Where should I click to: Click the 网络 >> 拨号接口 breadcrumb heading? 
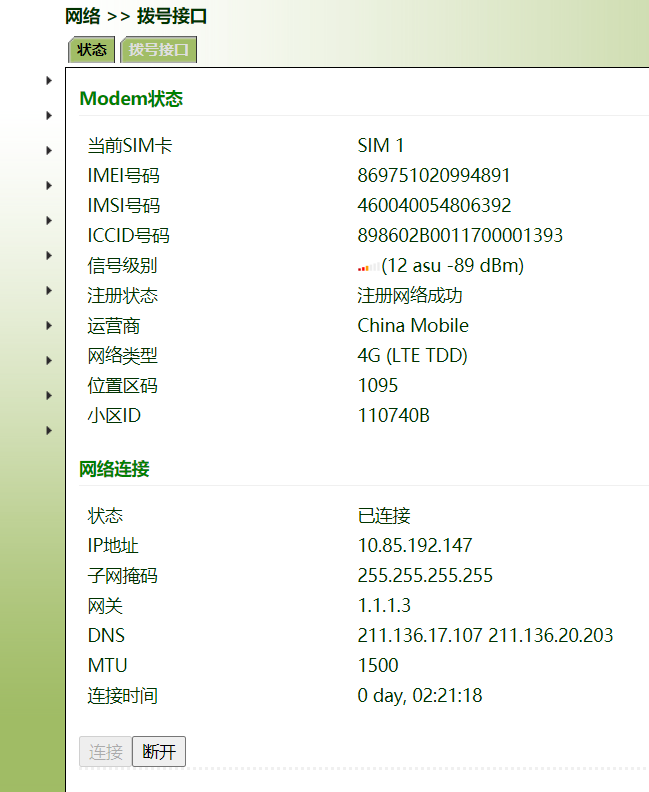[136, 16]
